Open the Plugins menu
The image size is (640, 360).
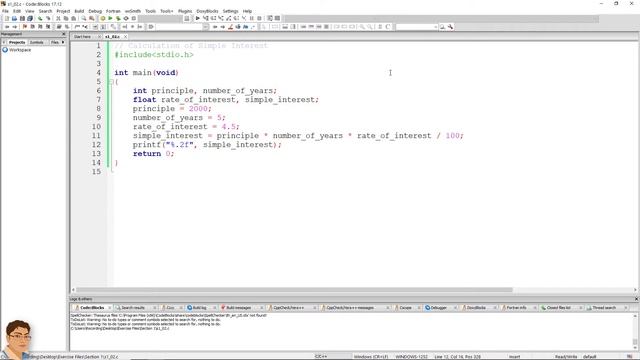[x=185, y=11]
